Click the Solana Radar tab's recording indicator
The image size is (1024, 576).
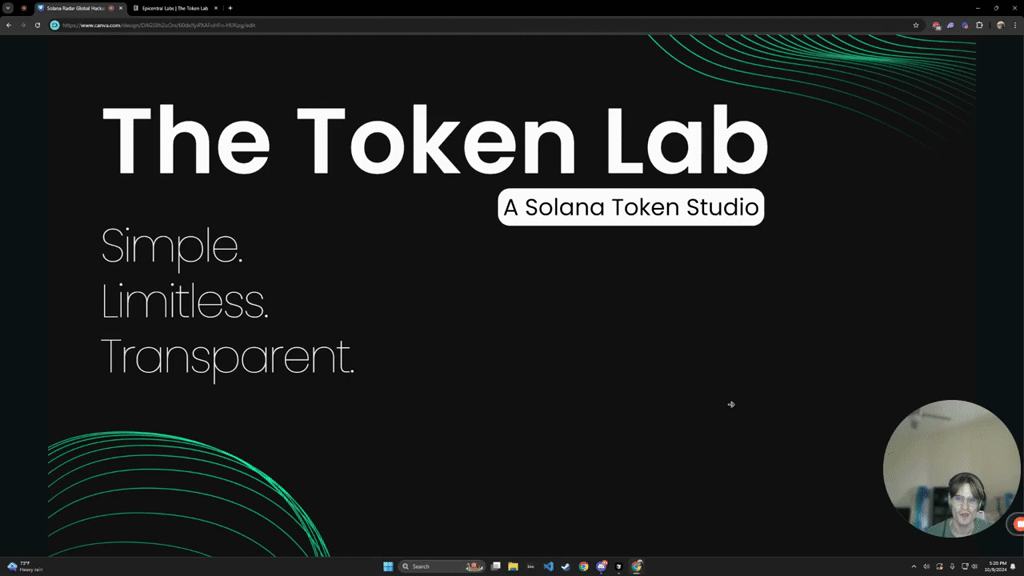click(111, 8)
